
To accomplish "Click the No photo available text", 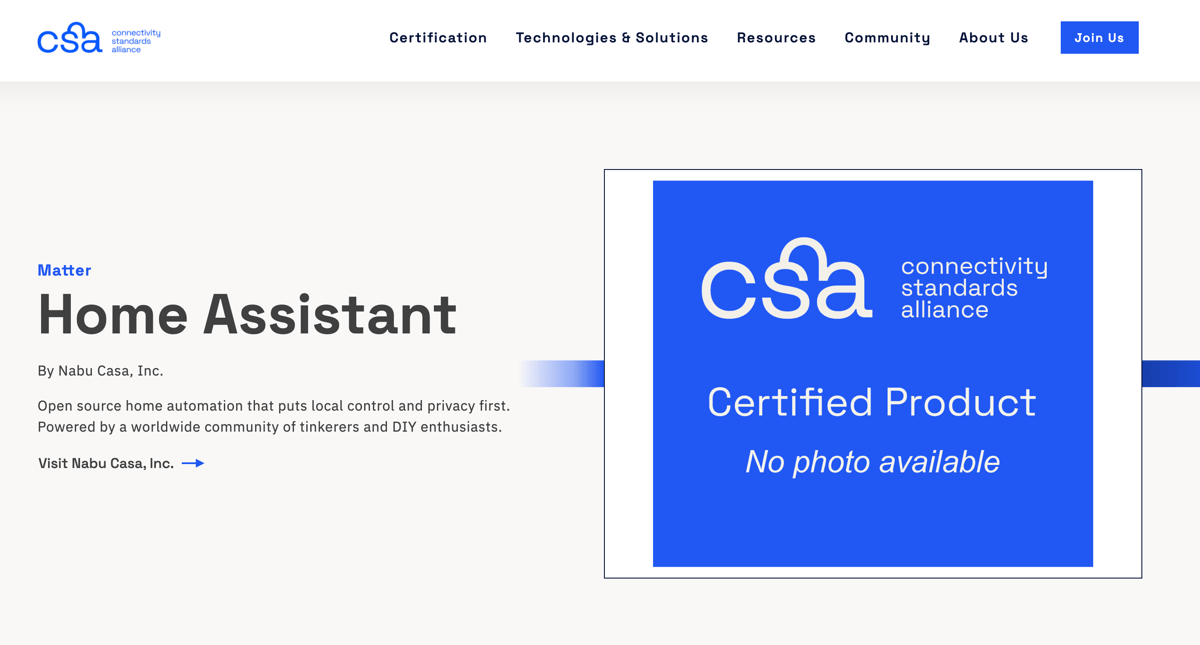I will coord(872,462).
